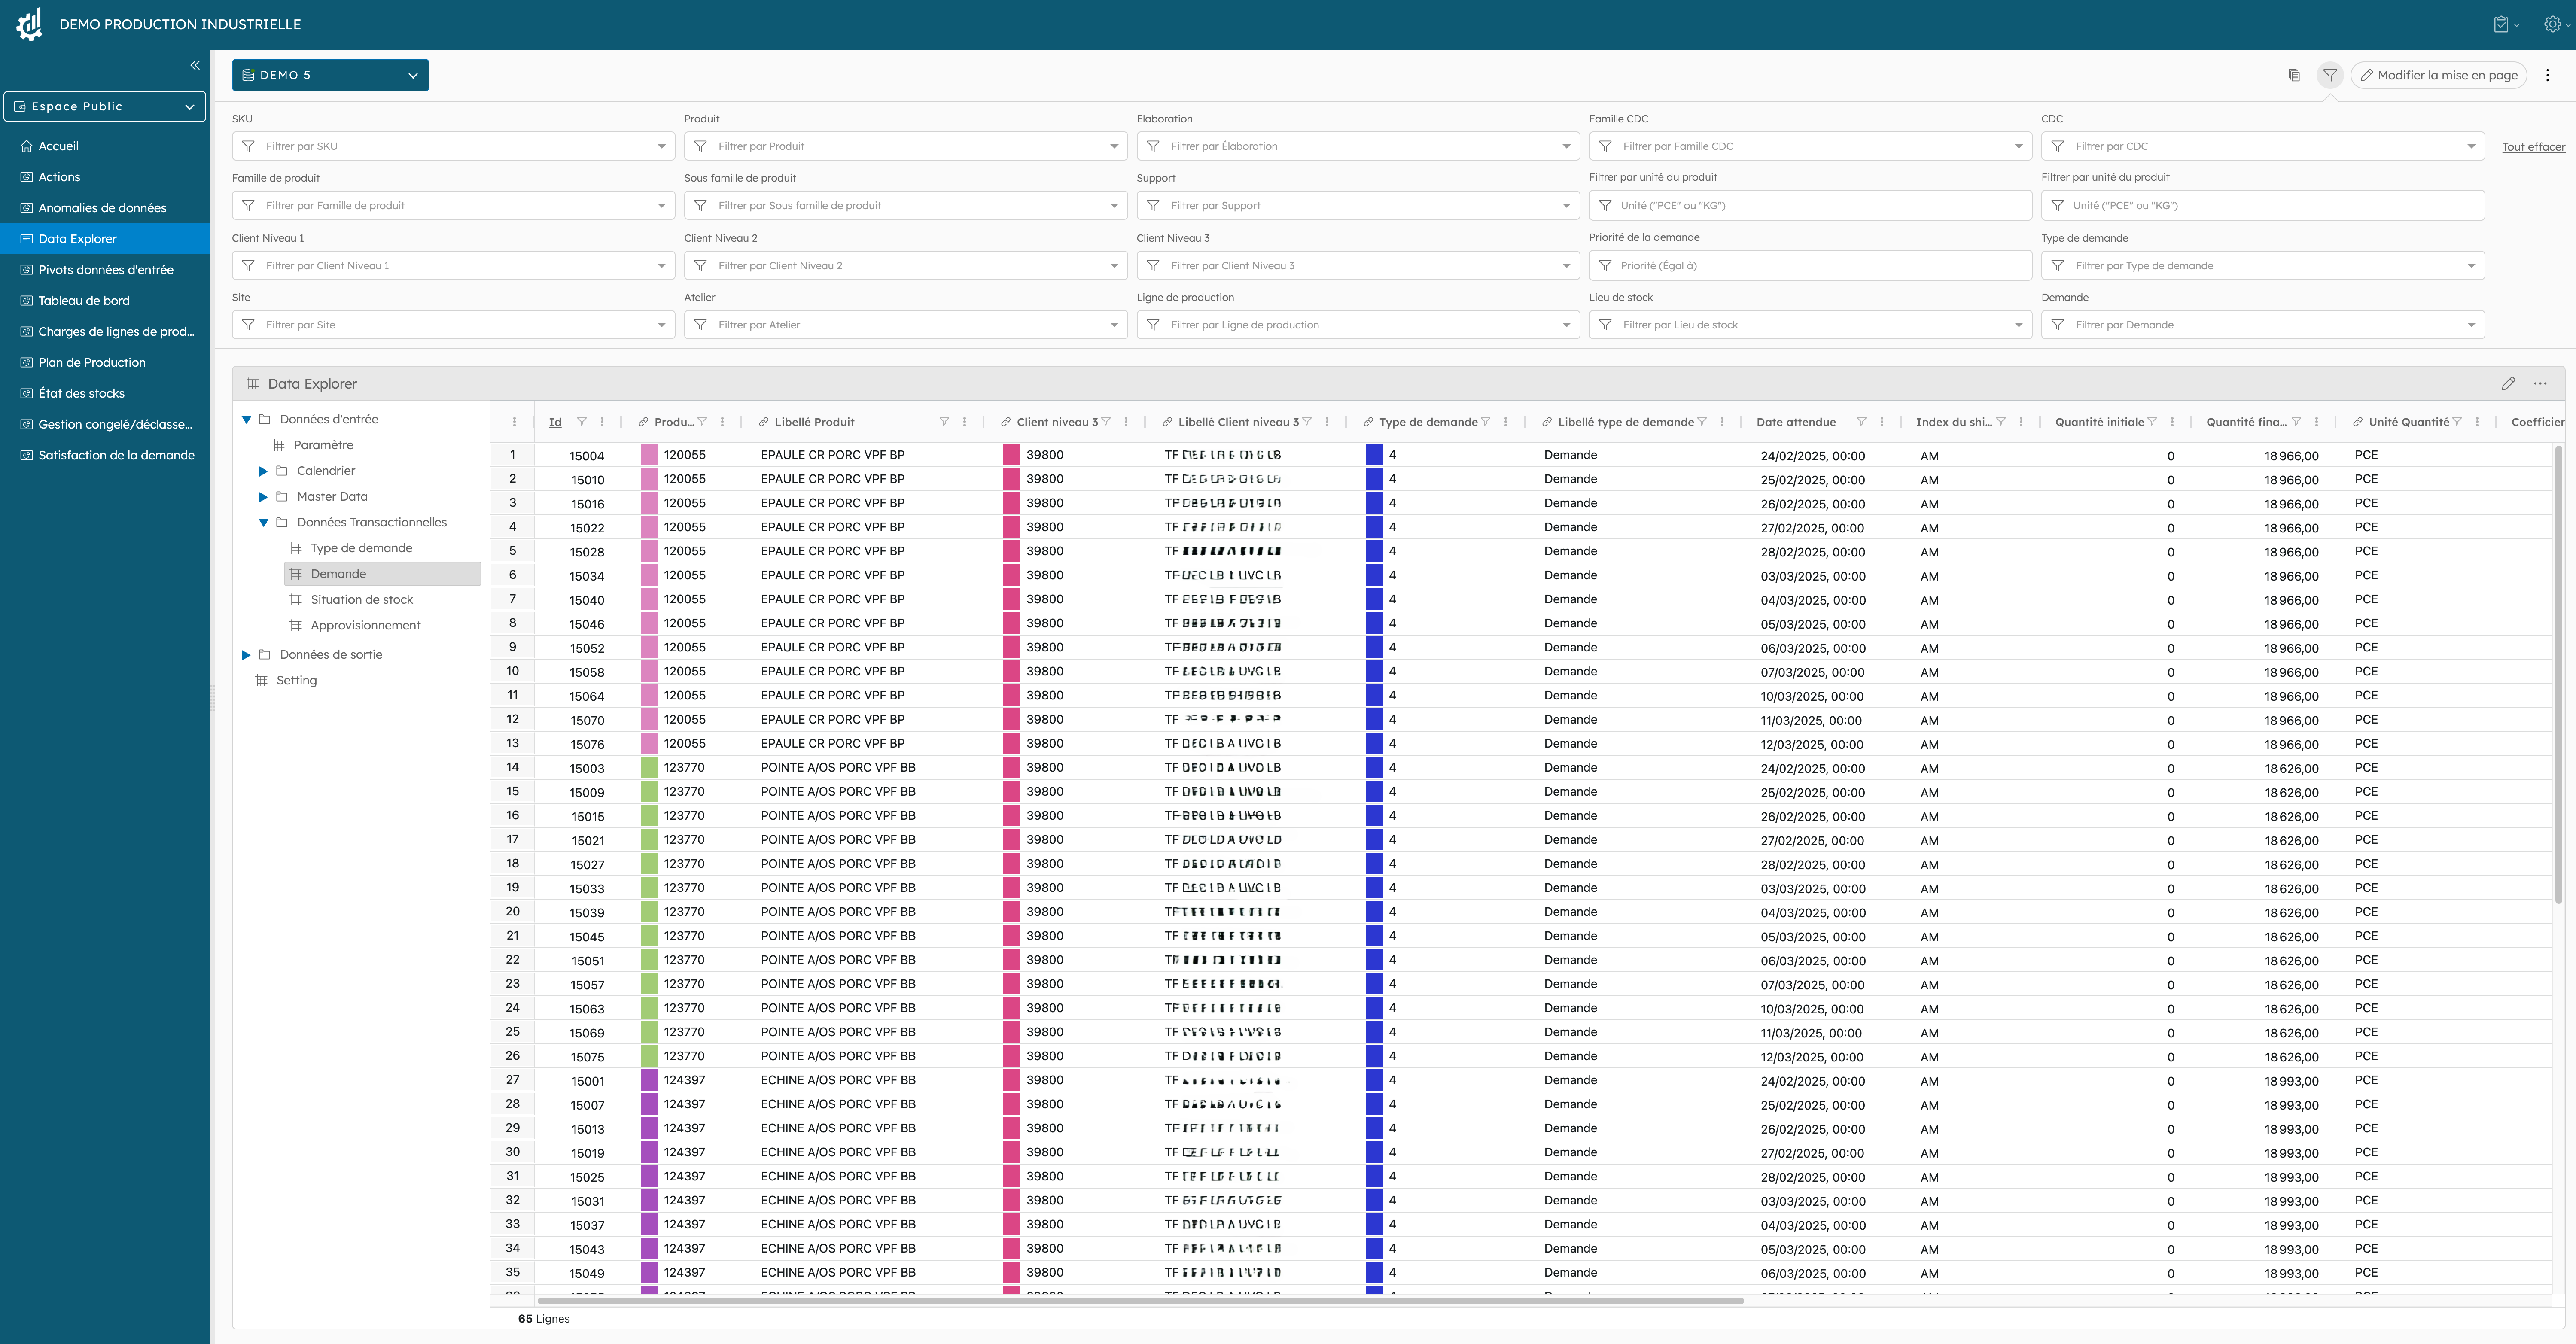Screen dimensions: 2576x1344
Task: Sort by the Id column header
Action: [555, 422]
